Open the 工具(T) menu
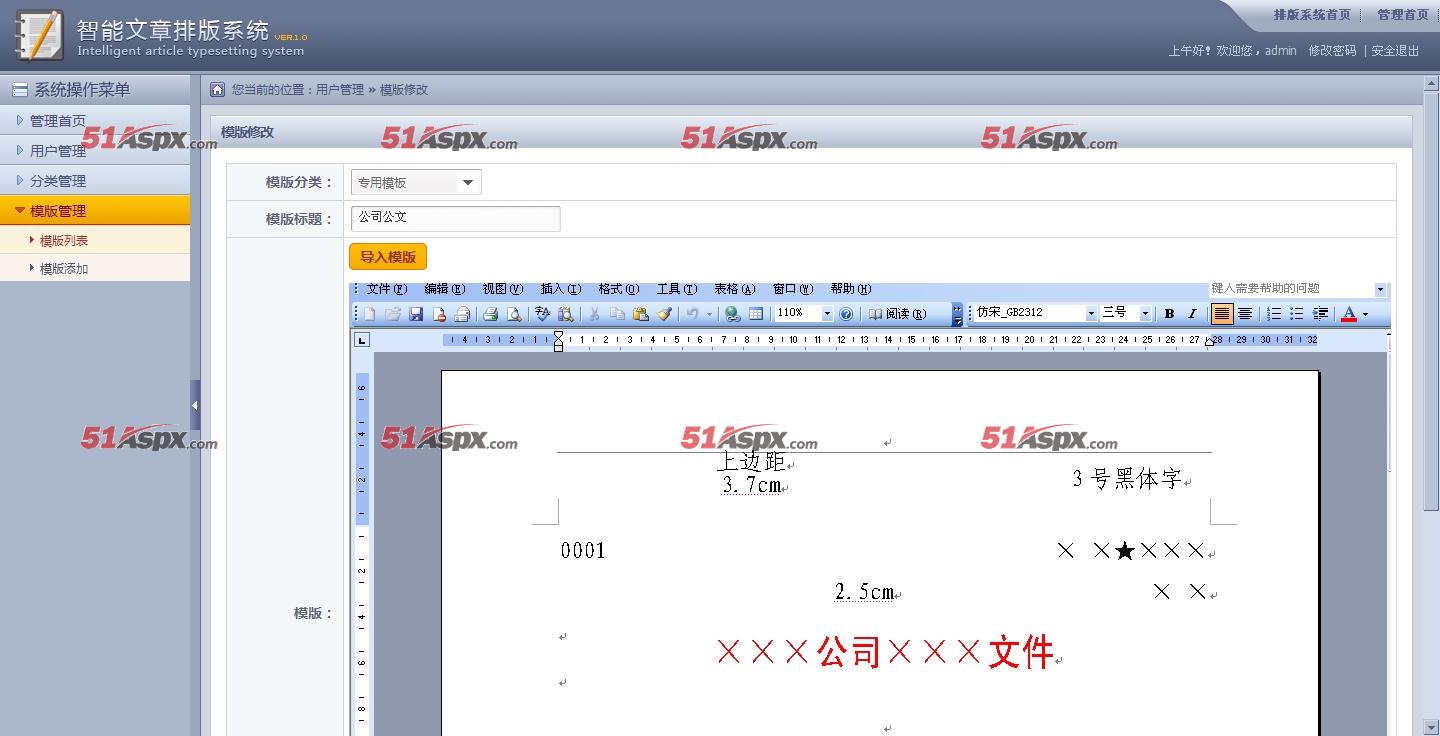The height and width of the screenshot is (736, 1440). [x=677, y=289]
